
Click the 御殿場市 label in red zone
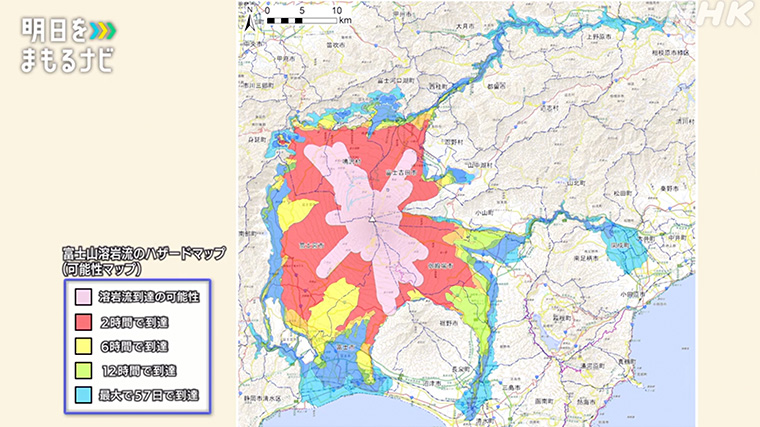click(x=441, y=266)
